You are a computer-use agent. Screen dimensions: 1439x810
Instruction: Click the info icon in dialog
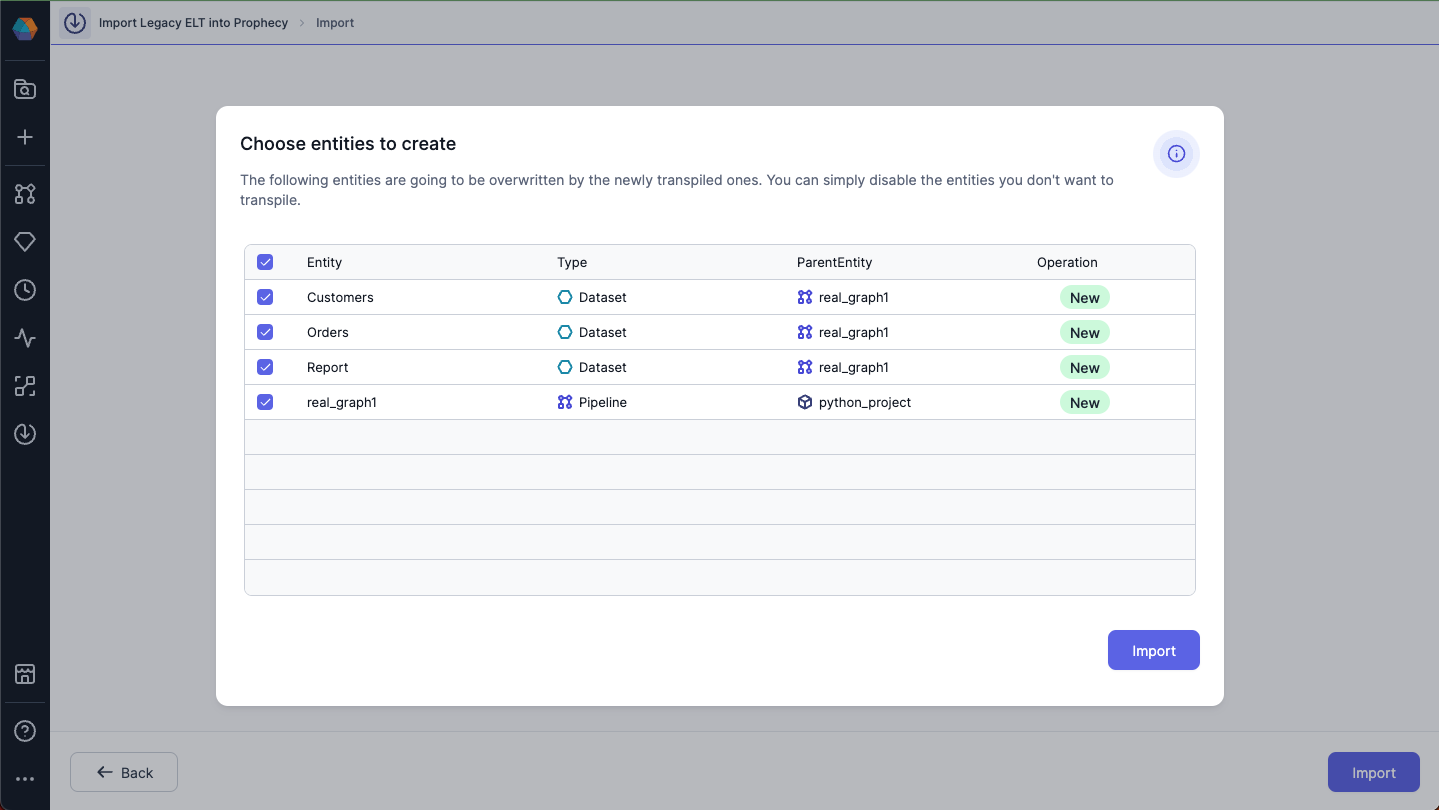pos(1176,154)
